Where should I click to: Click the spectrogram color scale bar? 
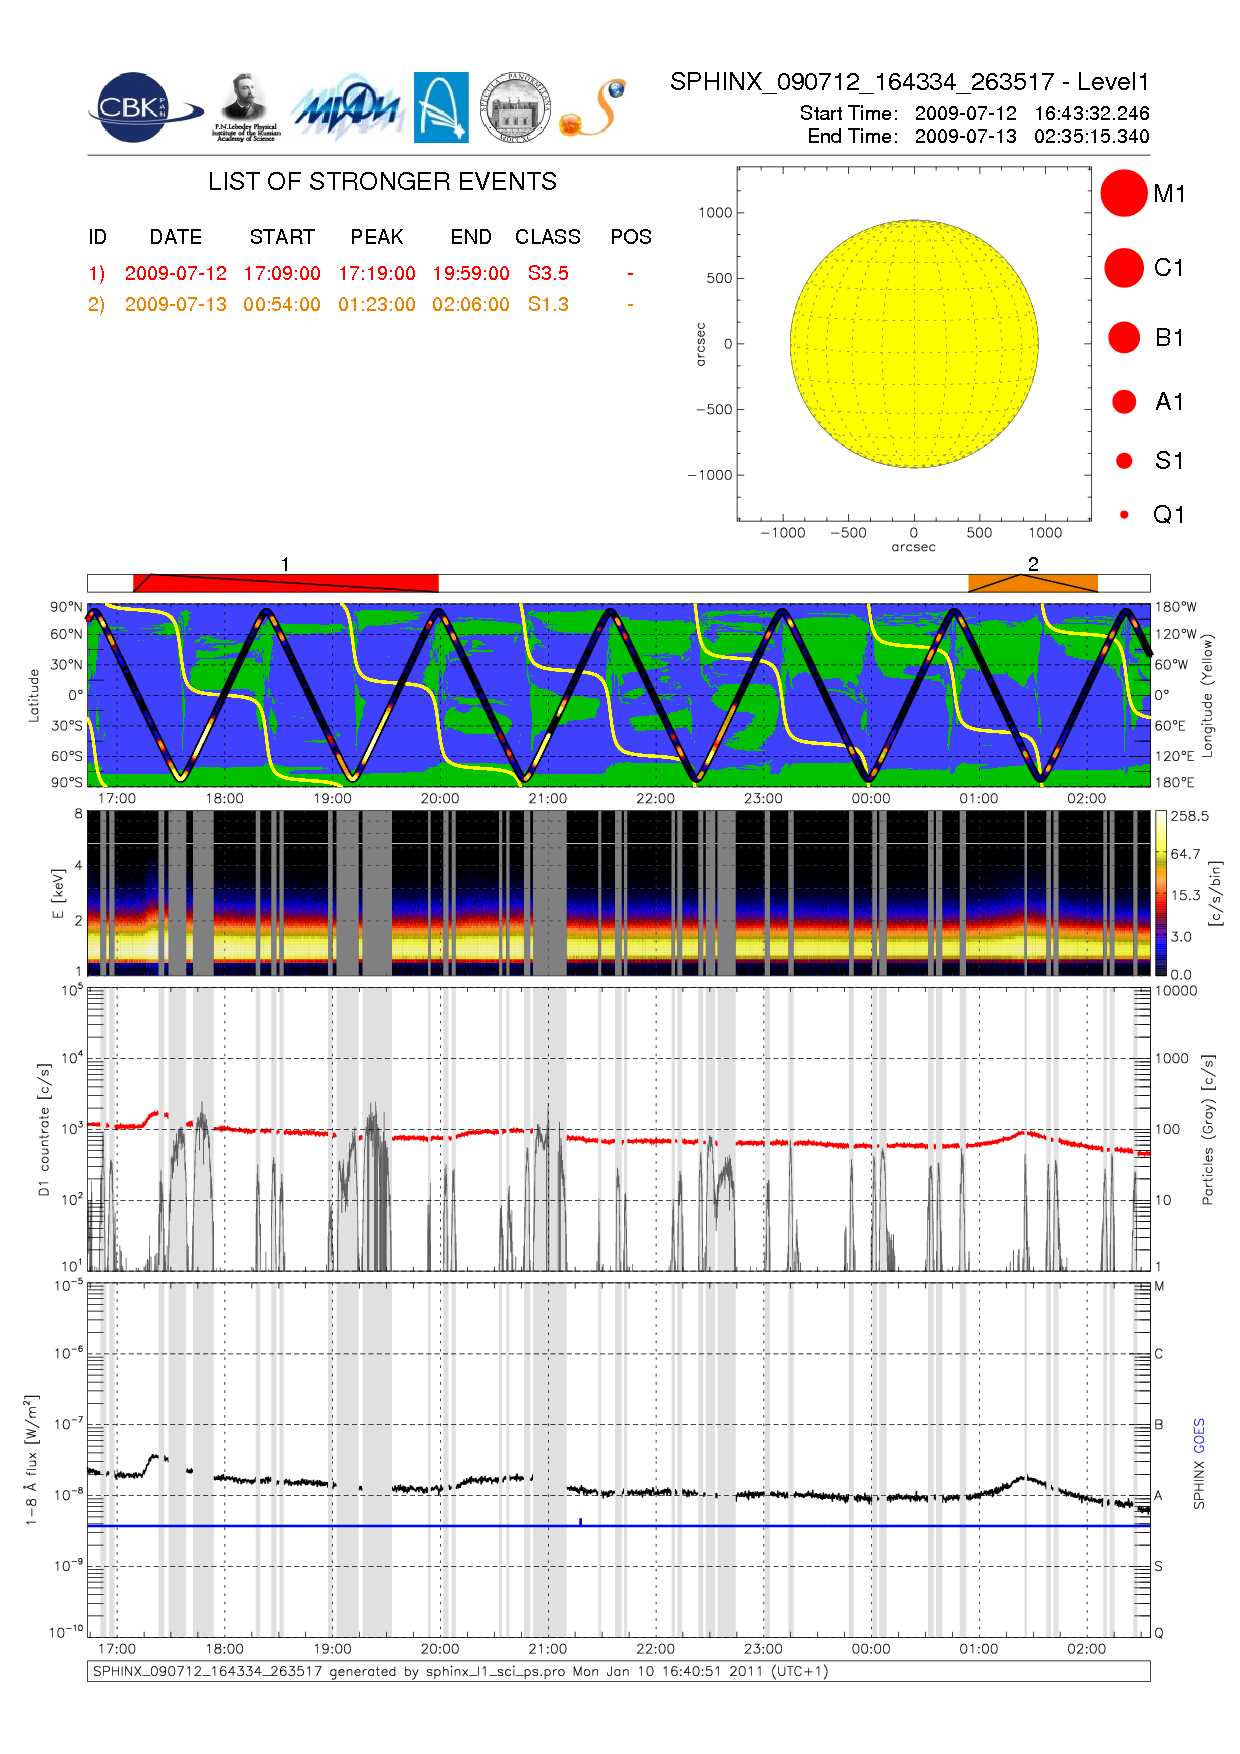point(1160,893)
